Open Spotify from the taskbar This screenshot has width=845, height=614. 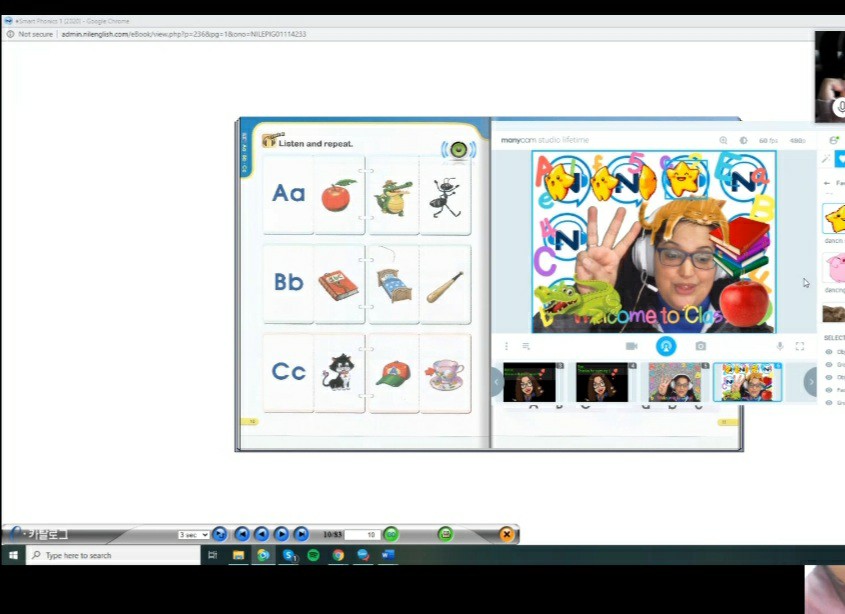pos(313,555)
